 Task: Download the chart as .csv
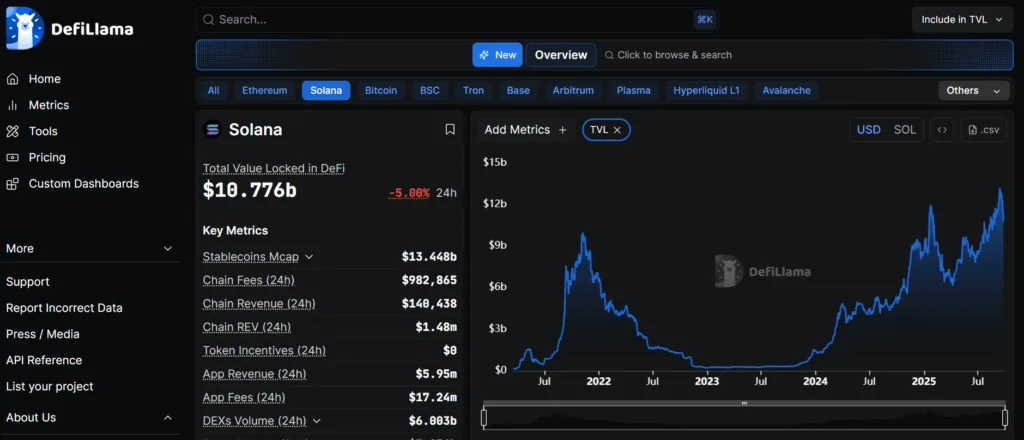pyautogui.click(x=984, y=129)
